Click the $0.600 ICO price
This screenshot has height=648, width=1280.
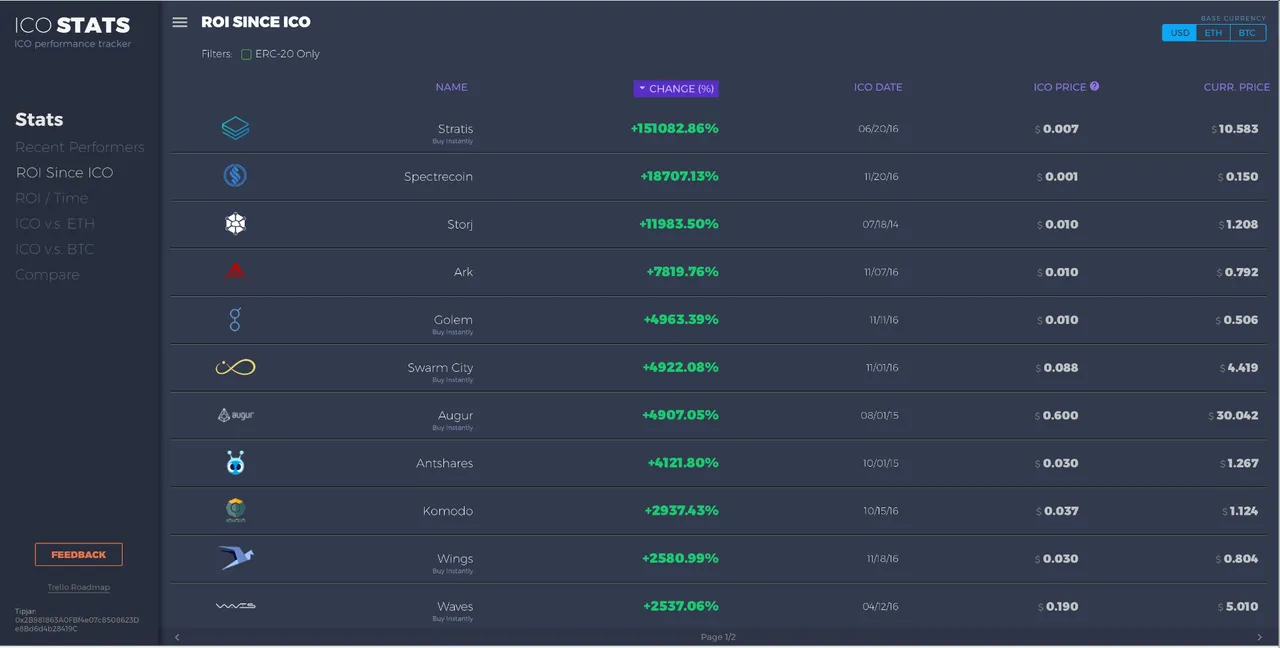pyautogui.click(x=1057, y=415)
